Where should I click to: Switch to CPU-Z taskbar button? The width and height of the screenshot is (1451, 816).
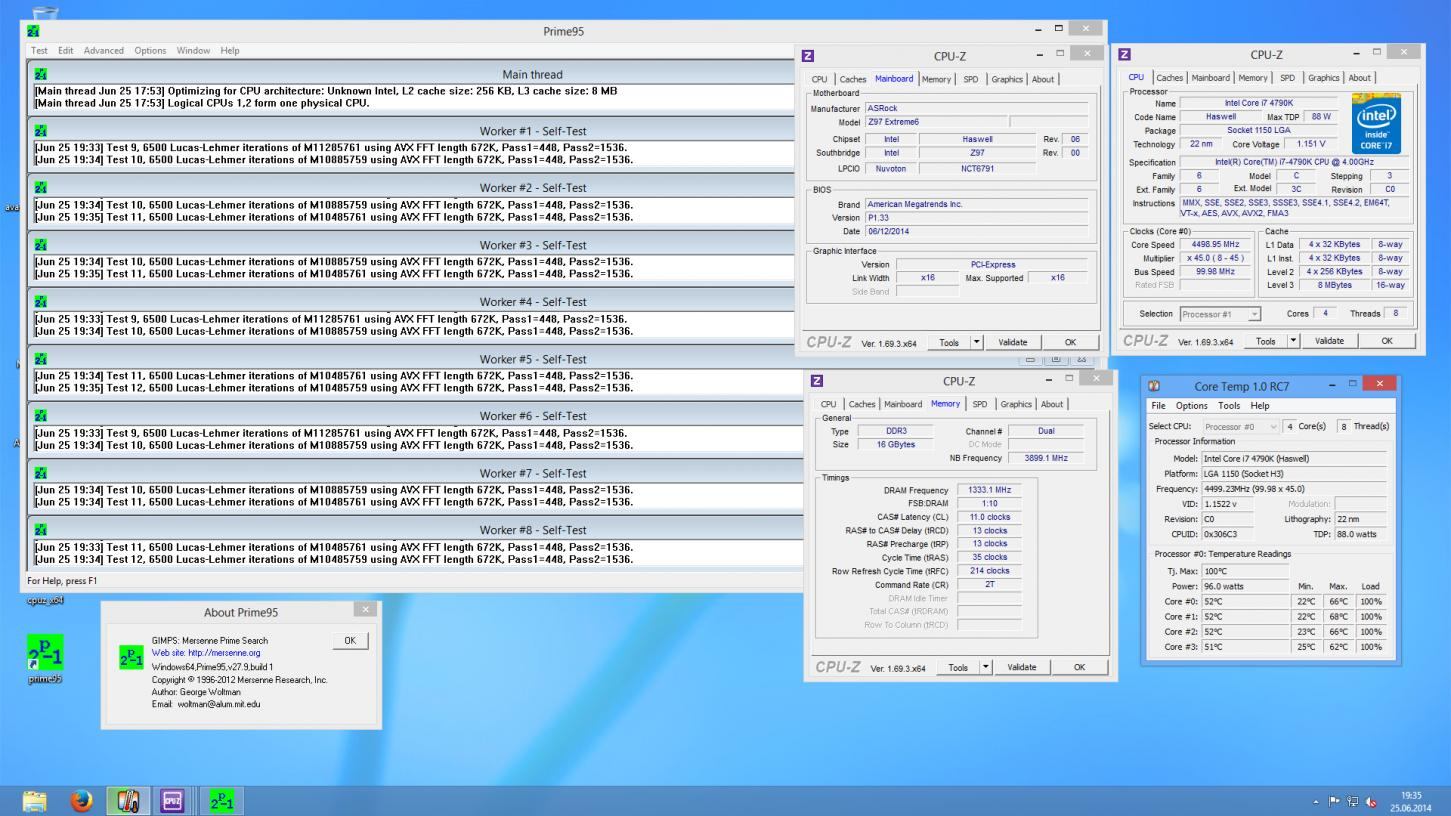tap(173, 801)
